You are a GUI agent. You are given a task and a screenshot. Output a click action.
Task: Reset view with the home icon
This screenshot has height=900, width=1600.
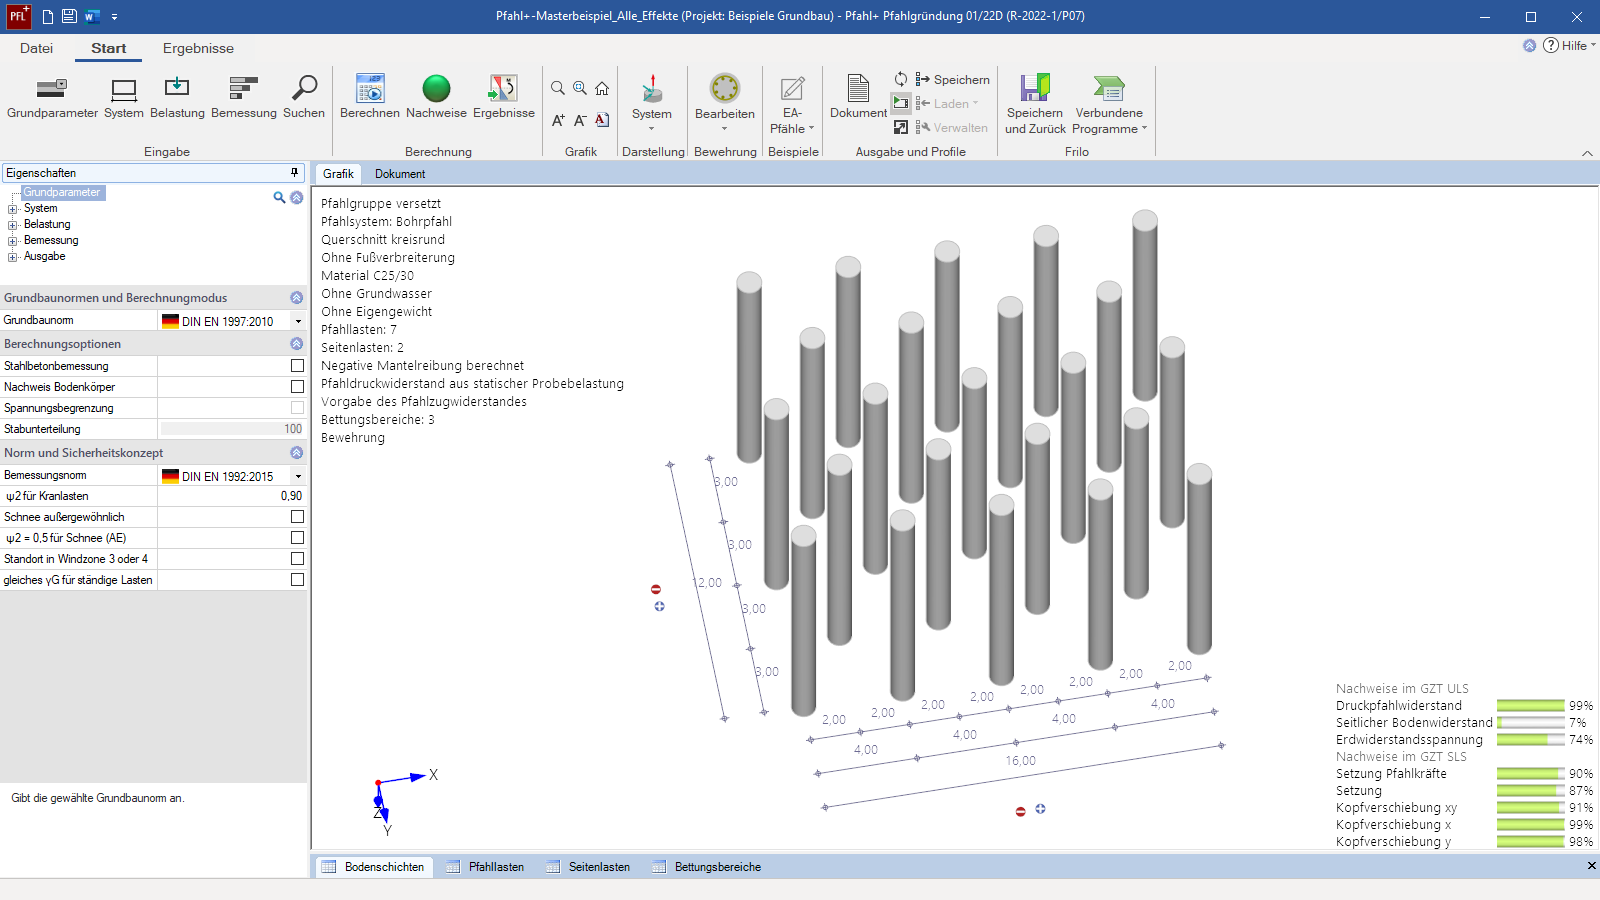[x=602, y=88]
